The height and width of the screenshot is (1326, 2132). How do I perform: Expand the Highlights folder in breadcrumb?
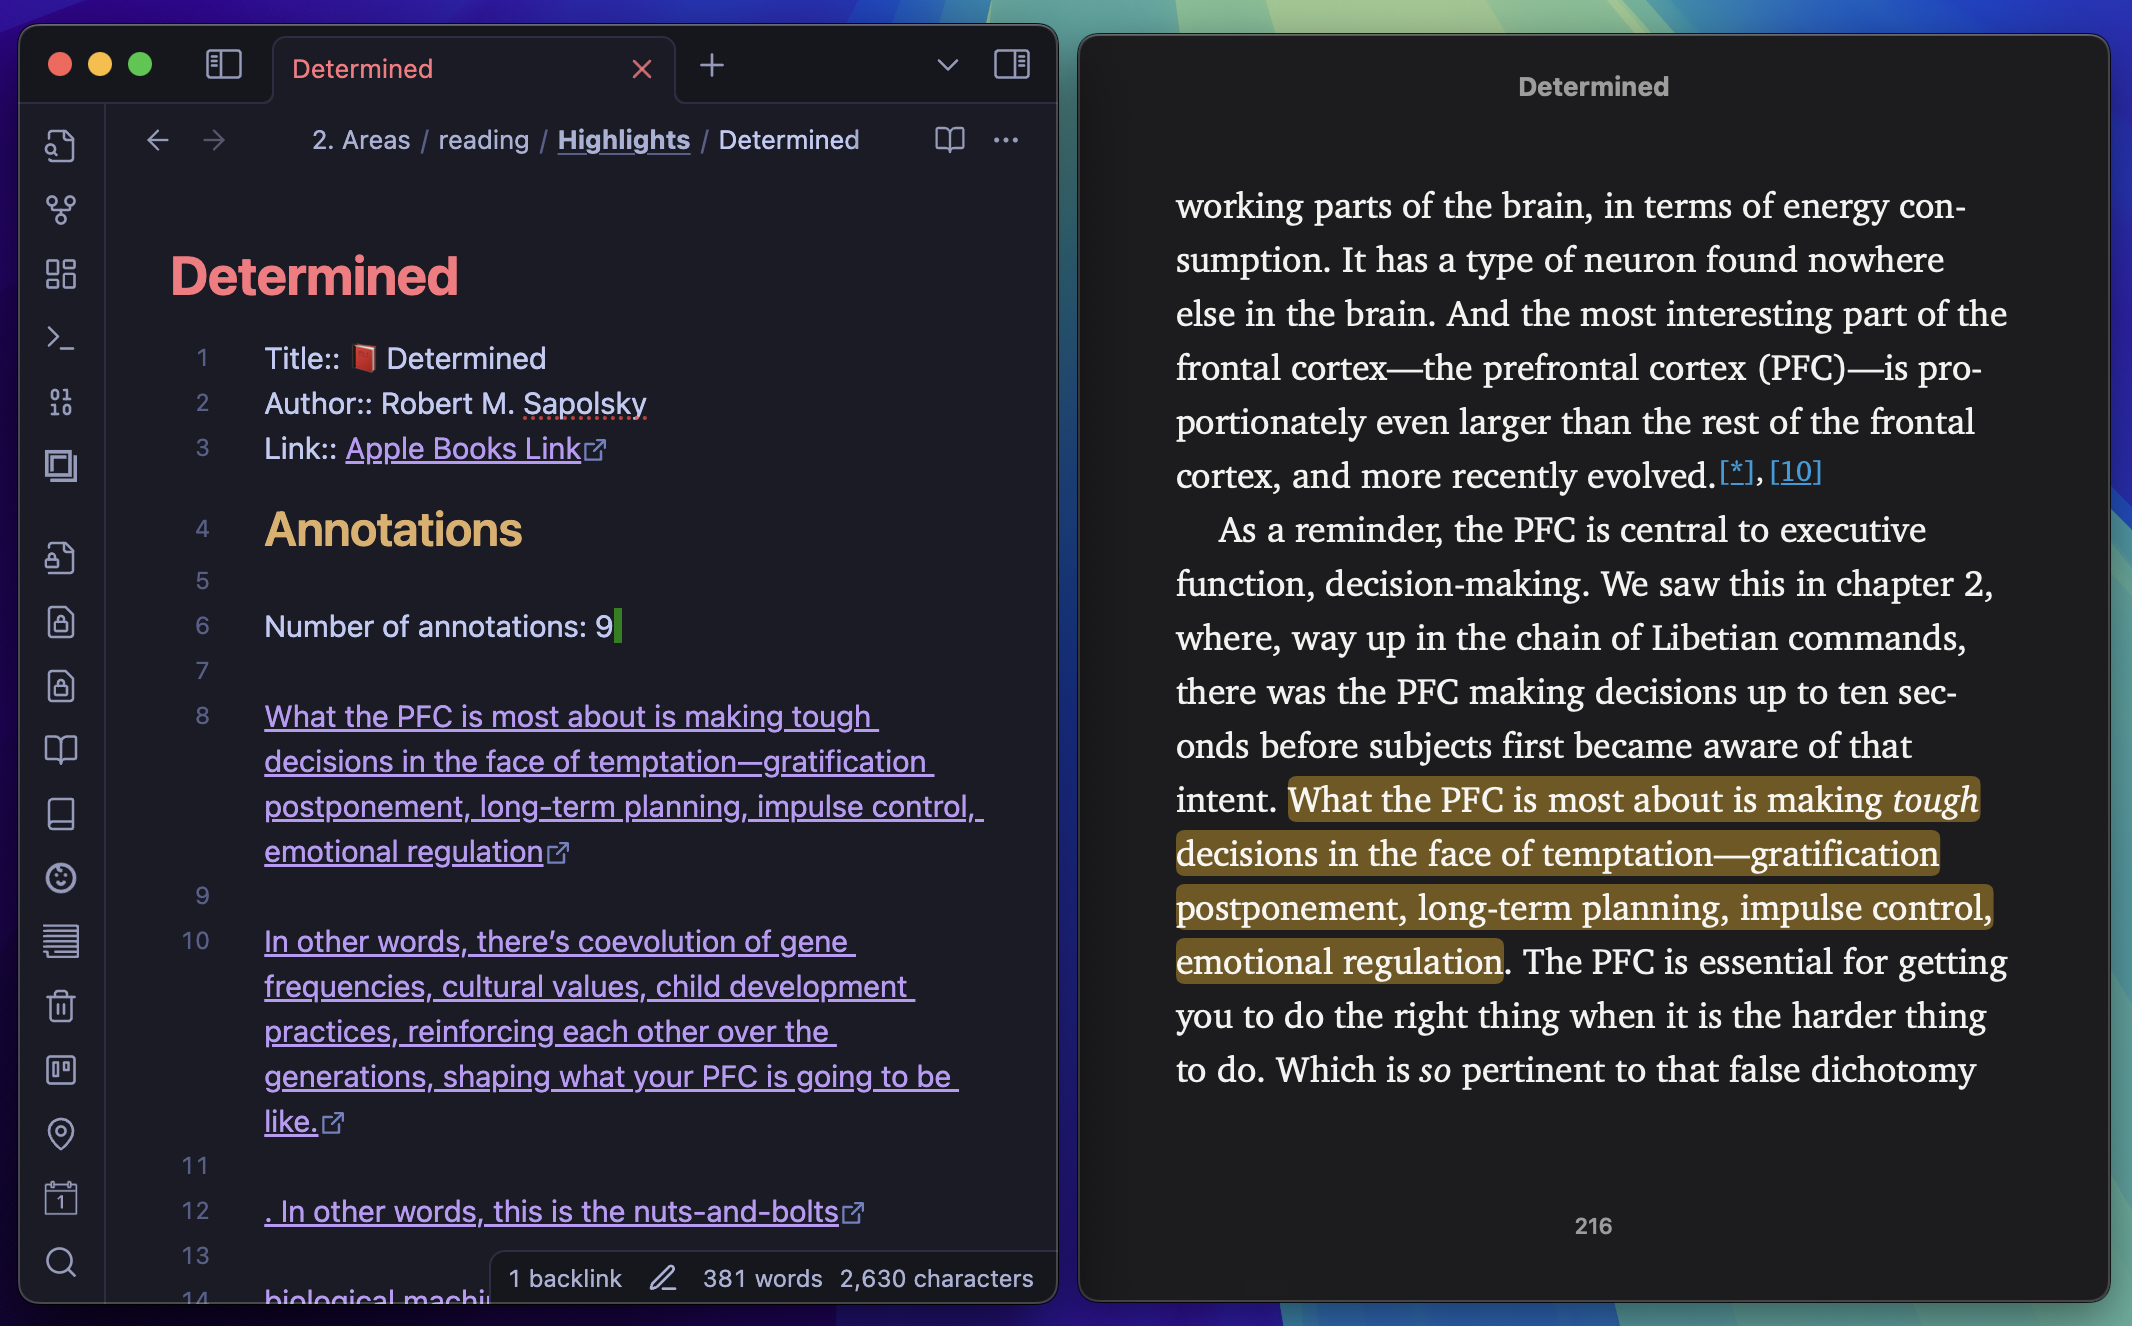(625, 141)
